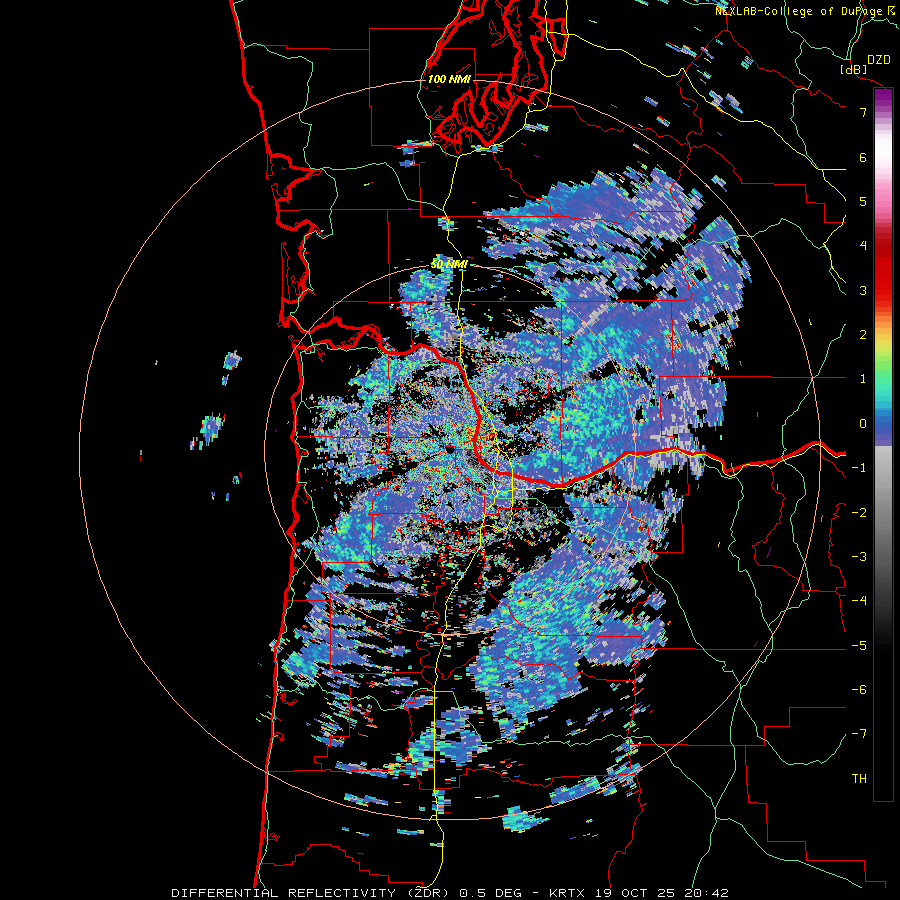Select the "50 NMI" range ring label
This screenshot has width=900, height=900.
tap(449, 265)
